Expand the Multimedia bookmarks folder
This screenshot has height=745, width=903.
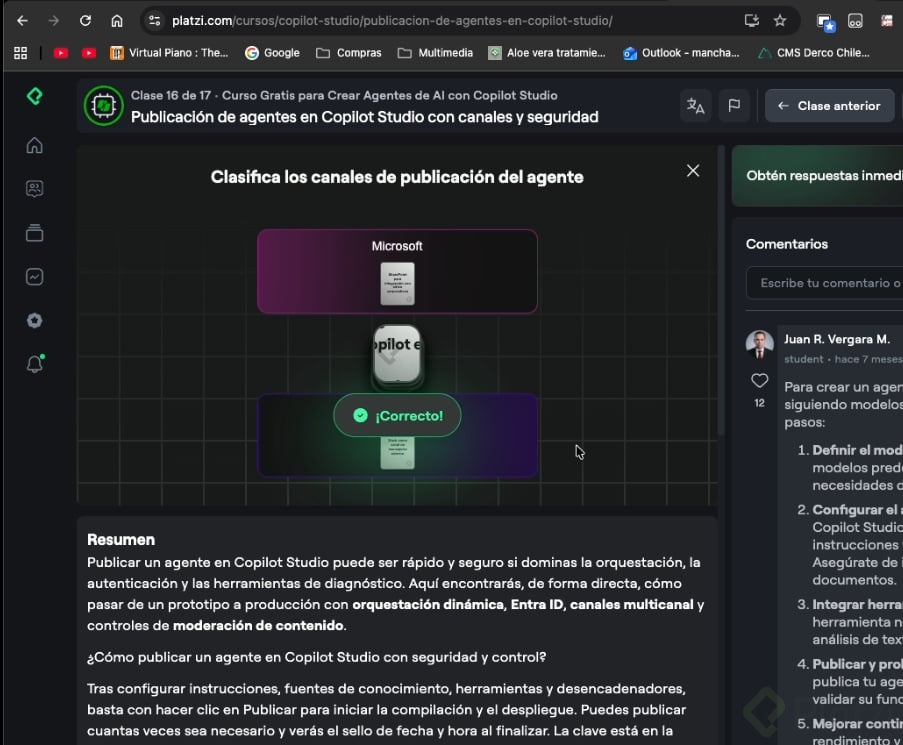435,53
